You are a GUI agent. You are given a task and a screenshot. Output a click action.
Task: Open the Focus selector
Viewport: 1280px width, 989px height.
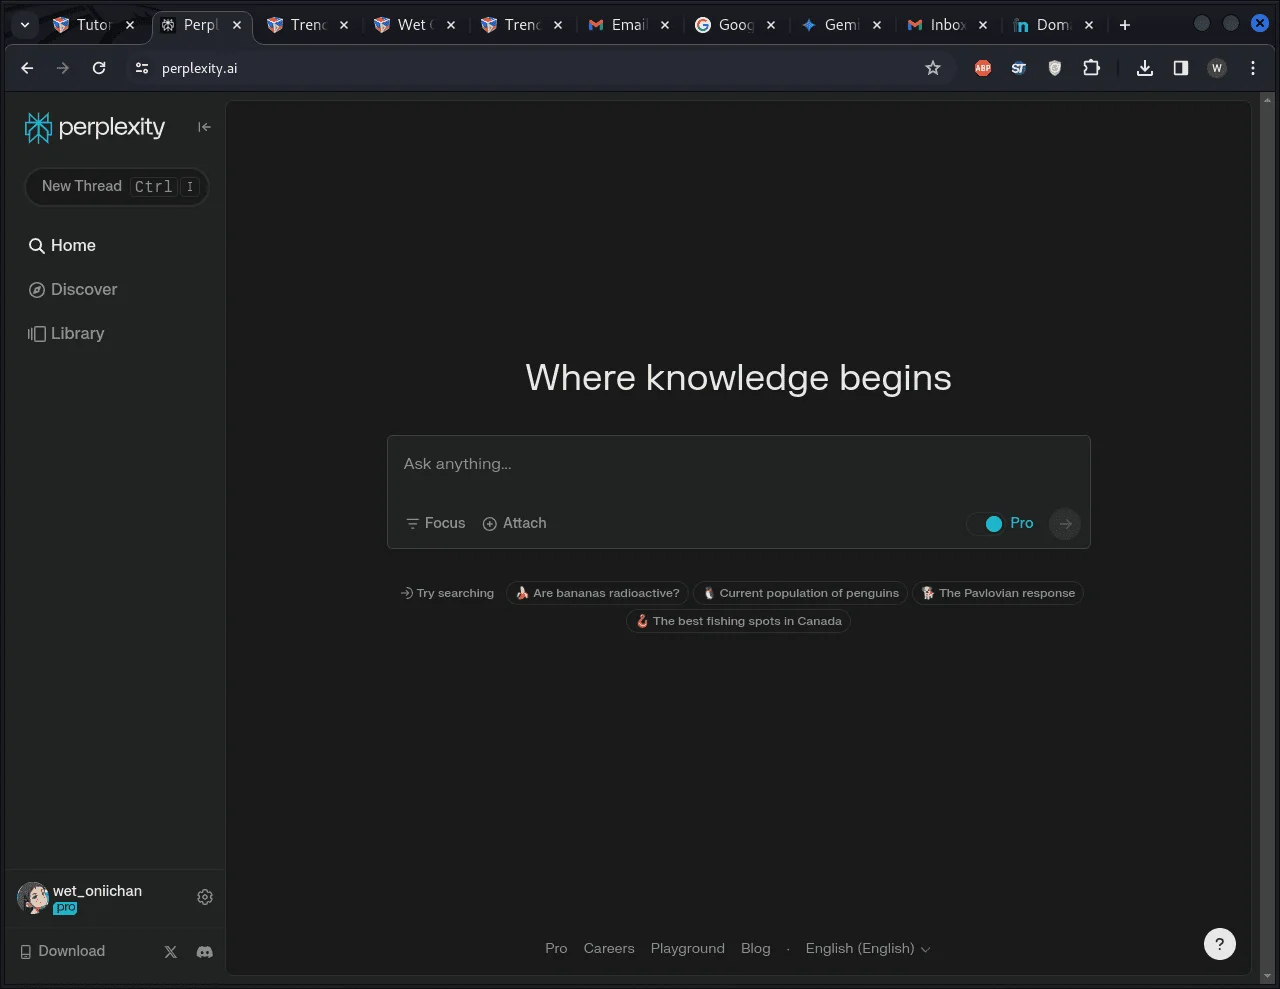click(436, 523)
